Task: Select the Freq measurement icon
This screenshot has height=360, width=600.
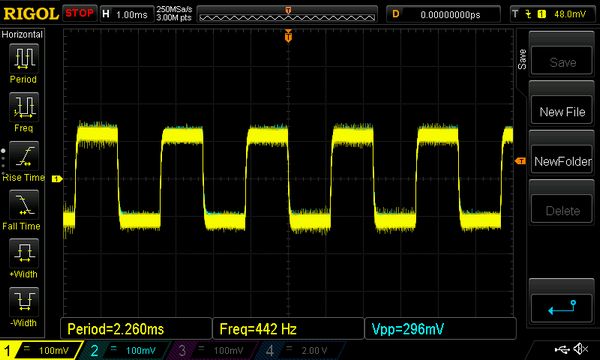Action: [x=24, y=107]
